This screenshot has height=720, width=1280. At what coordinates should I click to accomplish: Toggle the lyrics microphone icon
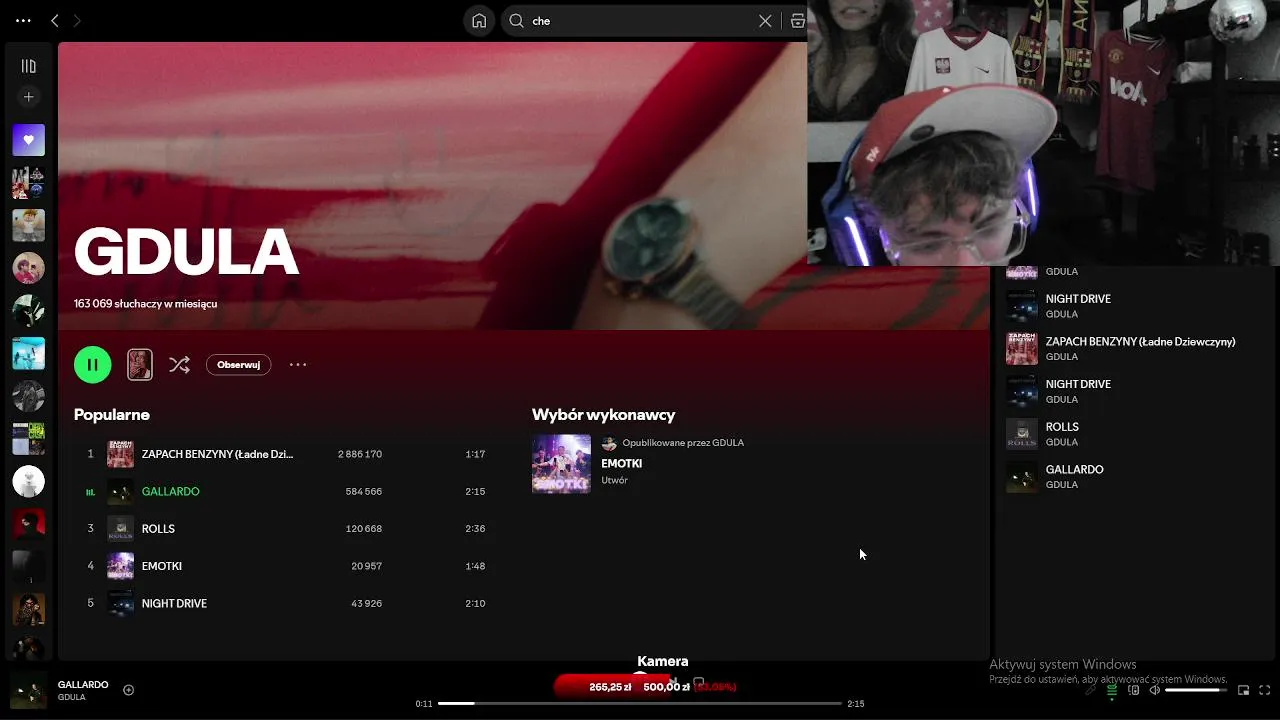coord(1090,690)
